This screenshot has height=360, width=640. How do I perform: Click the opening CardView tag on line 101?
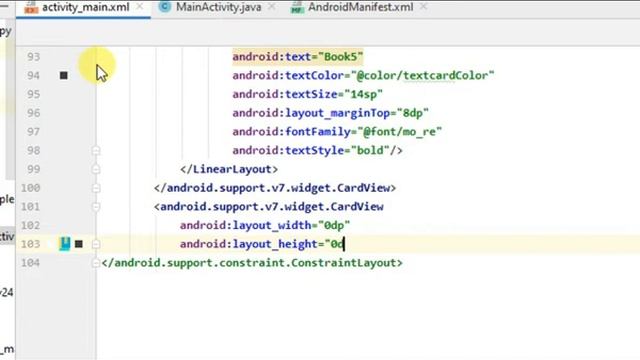pyautogui.click(x=269, y=207)
